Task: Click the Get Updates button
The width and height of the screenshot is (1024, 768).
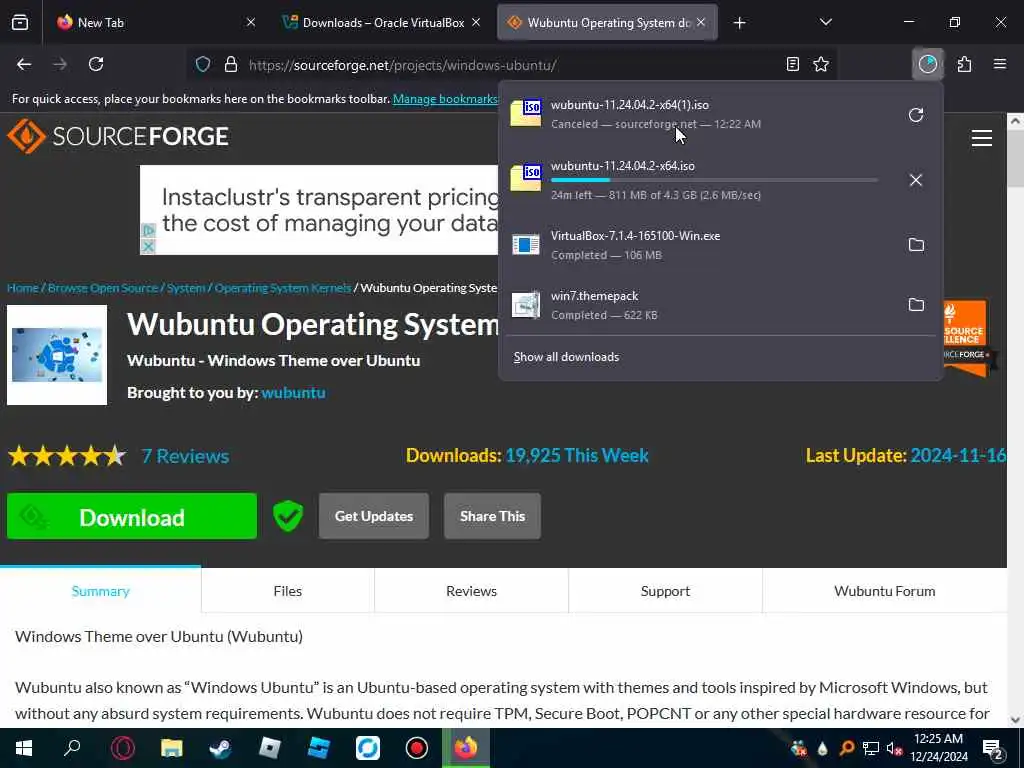Action: tap(374, 516)
